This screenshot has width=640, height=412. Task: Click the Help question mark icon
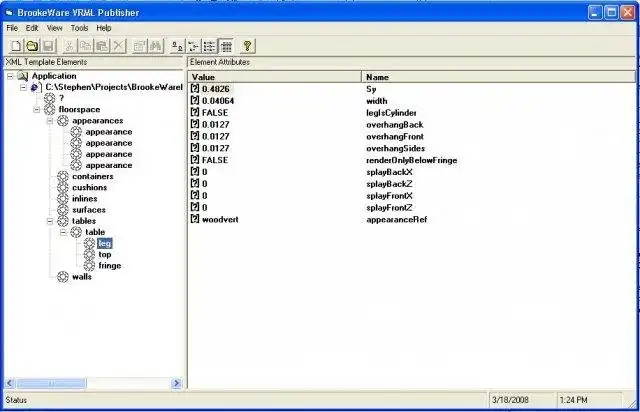(x=247, y=46)
